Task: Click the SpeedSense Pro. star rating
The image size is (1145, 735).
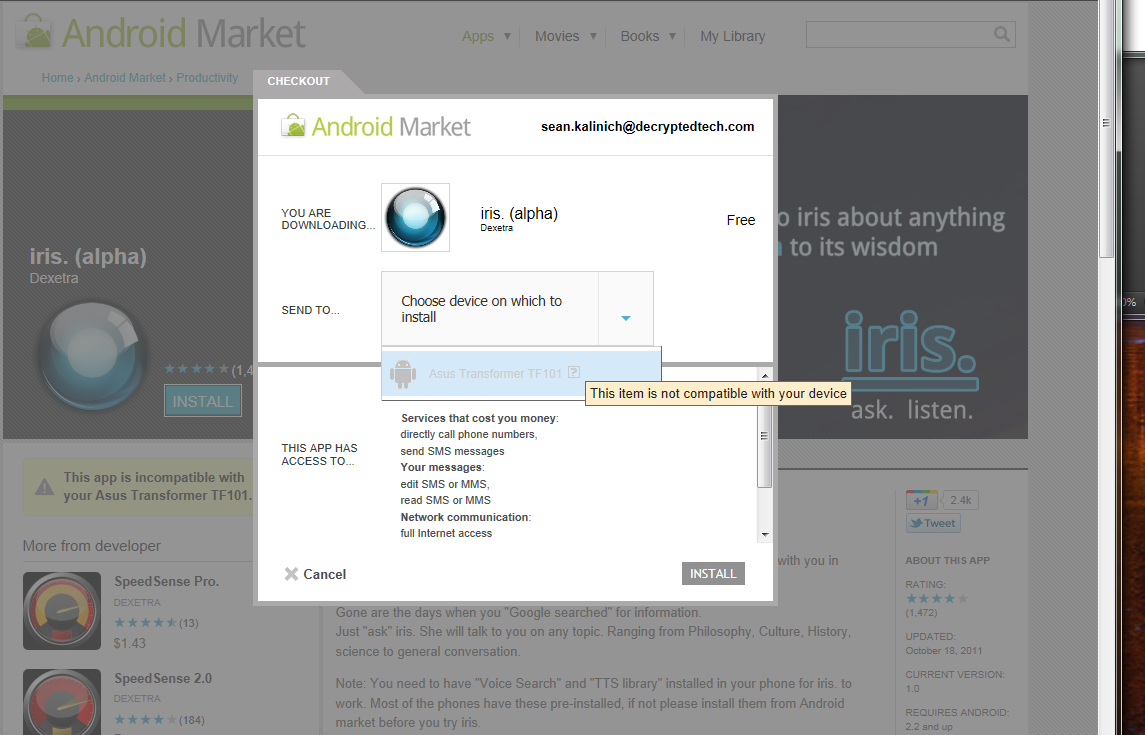Action: tap(145, 623)
